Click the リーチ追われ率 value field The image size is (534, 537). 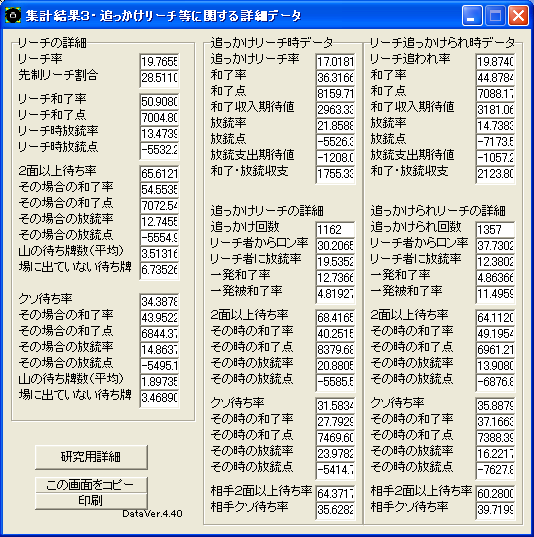point(495,62)
